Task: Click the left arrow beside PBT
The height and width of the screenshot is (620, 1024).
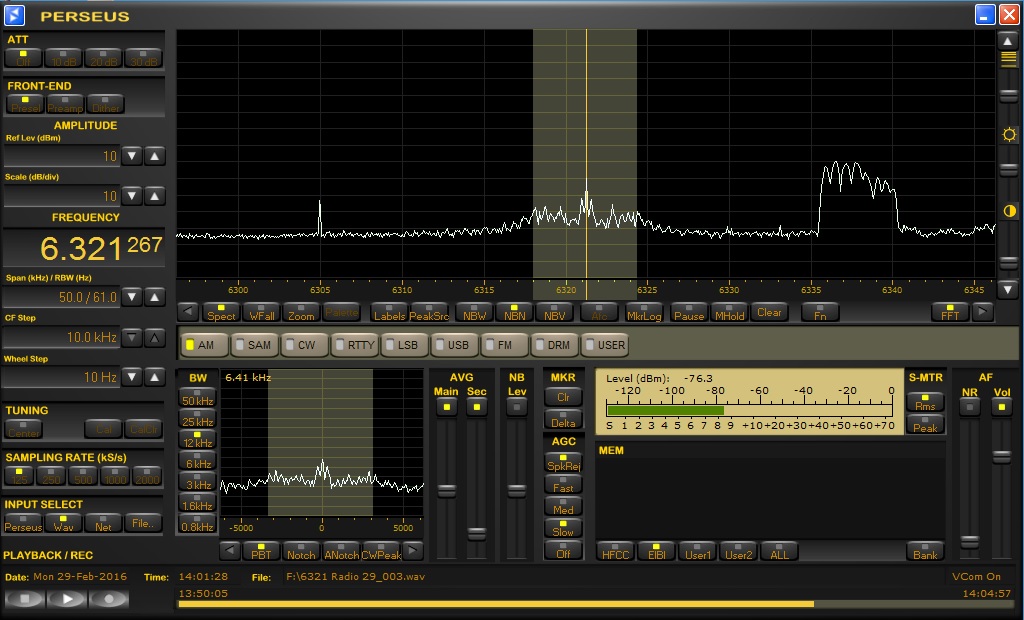Action: pos(229,551)
